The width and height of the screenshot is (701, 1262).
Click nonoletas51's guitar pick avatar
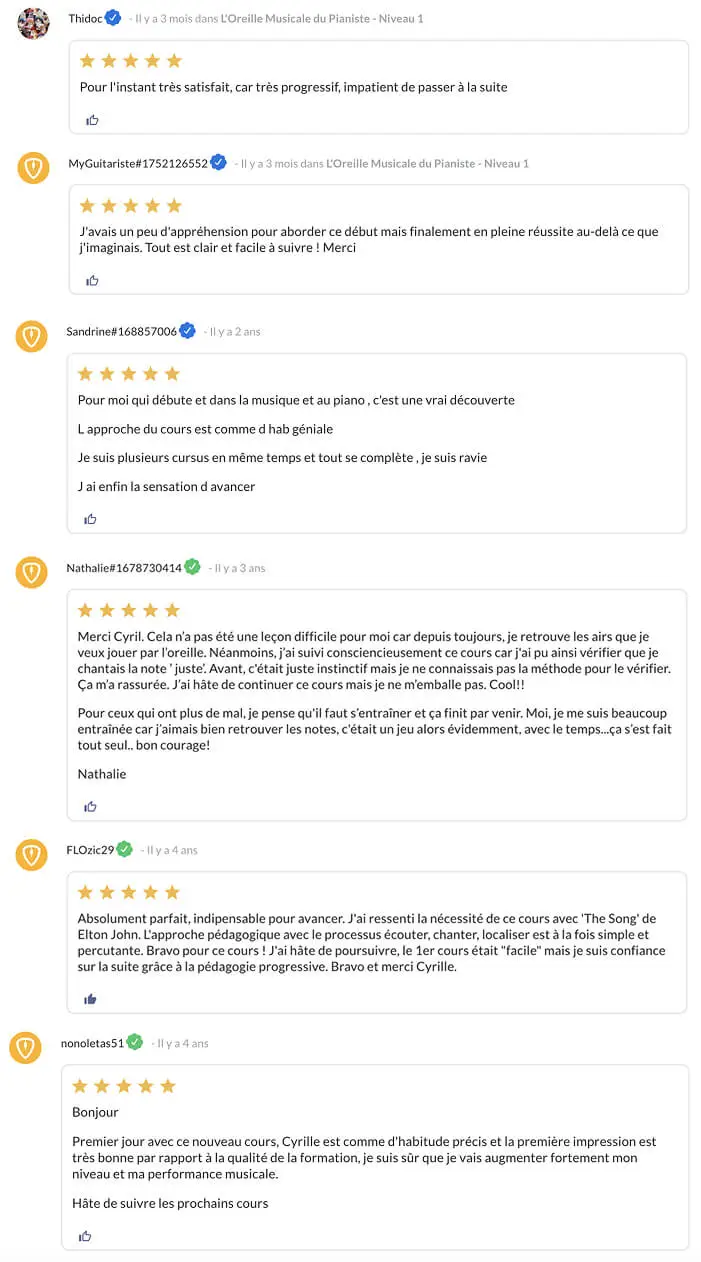[26, 1048]
